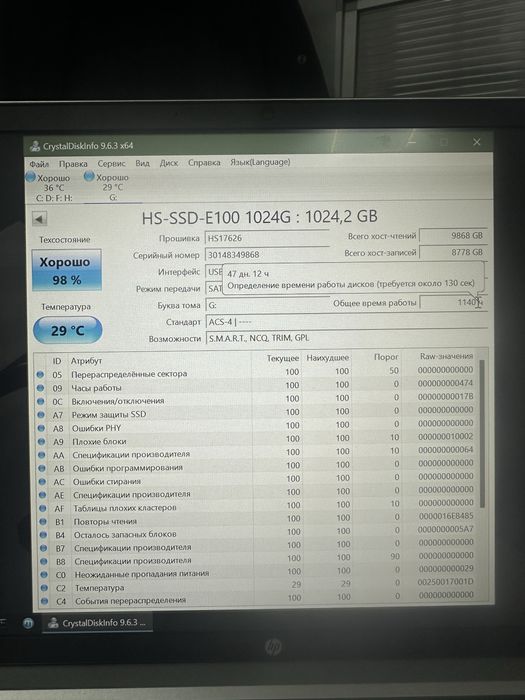Click the attribute list vertical scrollbar
Screen dimensions: 525x700
(x=482, y=433)
